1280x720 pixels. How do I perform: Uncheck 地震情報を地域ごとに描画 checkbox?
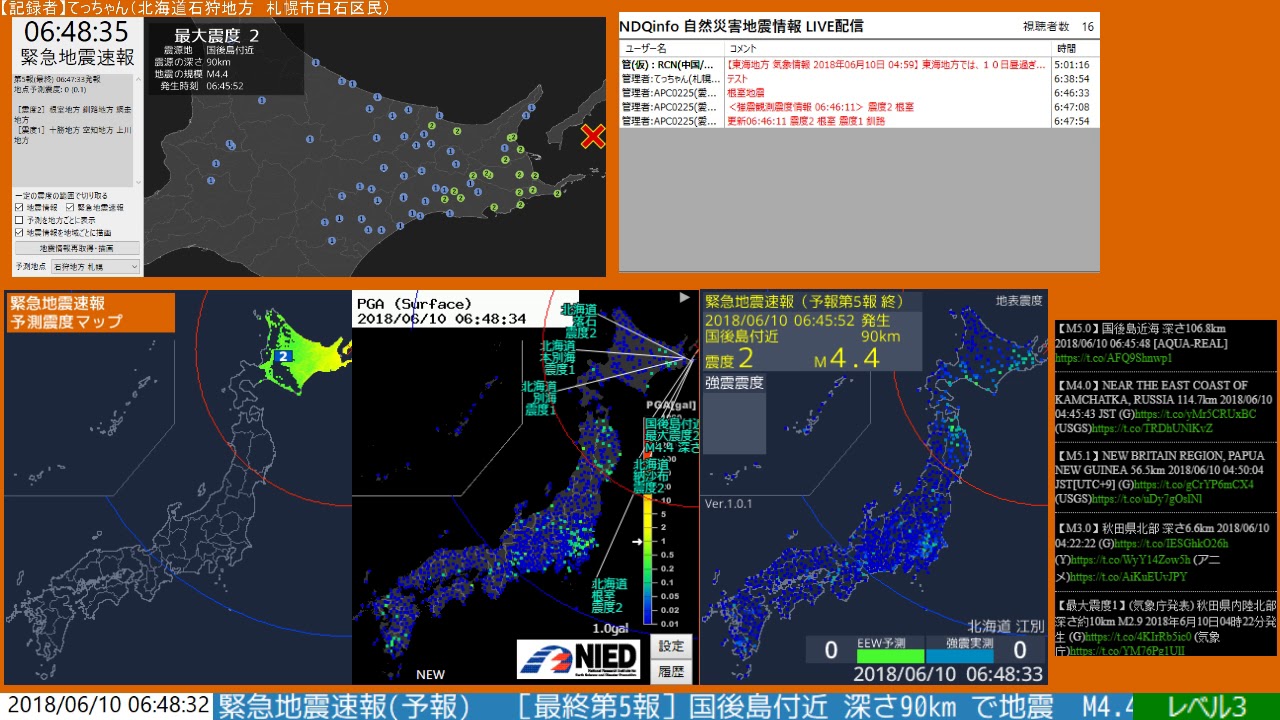pyautogui.click(x=19, y=232)
